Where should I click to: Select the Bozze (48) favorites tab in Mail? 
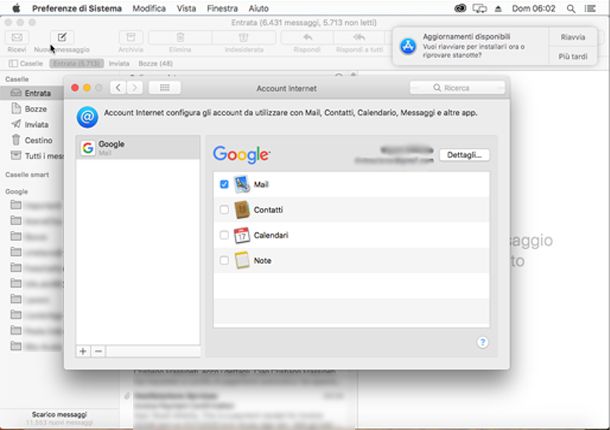[x=156, y=63]
